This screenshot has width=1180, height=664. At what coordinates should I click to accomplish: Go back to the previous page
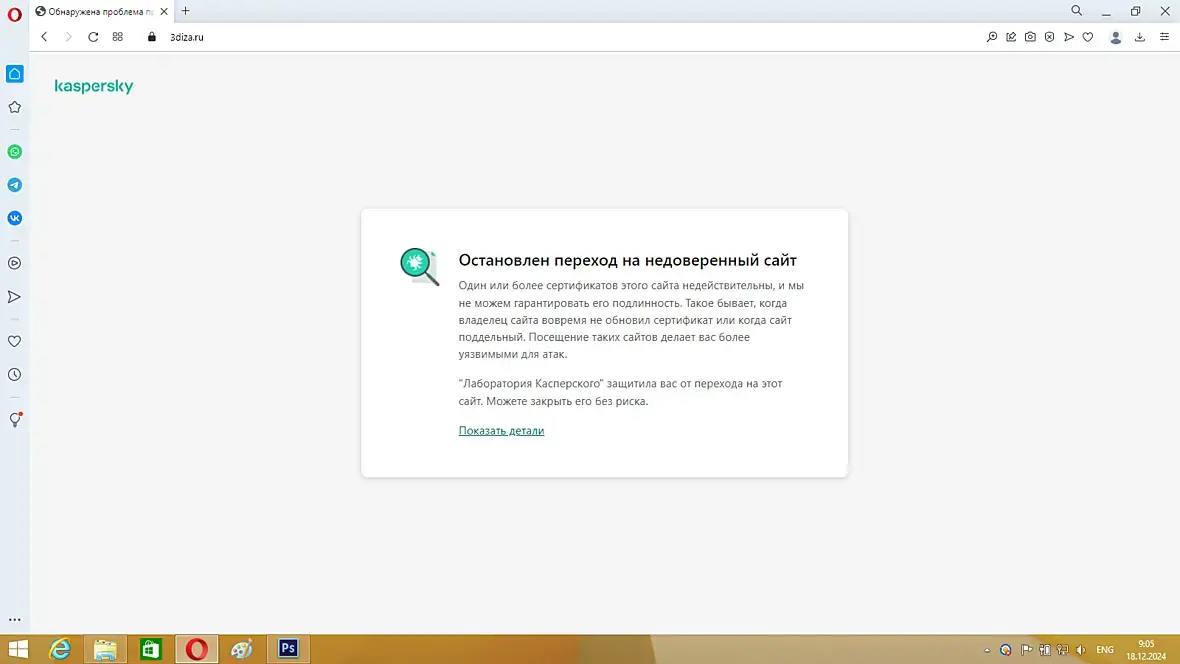tap(44, 37)
